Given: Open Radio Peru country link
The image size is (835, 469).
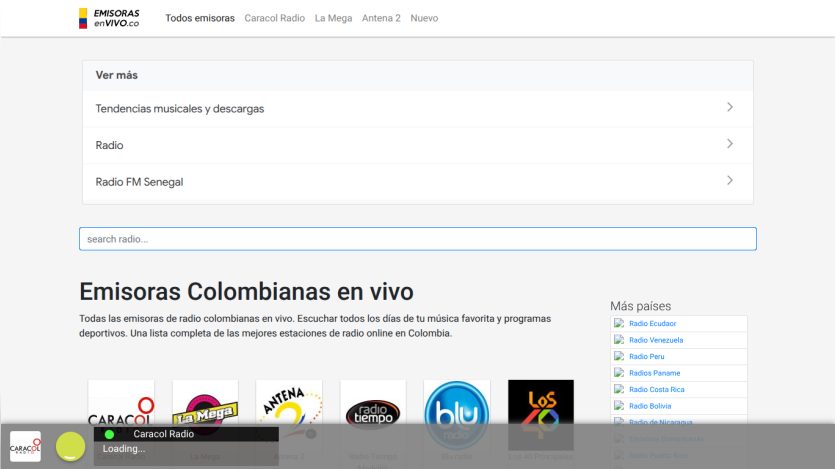Looking at the screenshot, I should click(x=646, y=357).
